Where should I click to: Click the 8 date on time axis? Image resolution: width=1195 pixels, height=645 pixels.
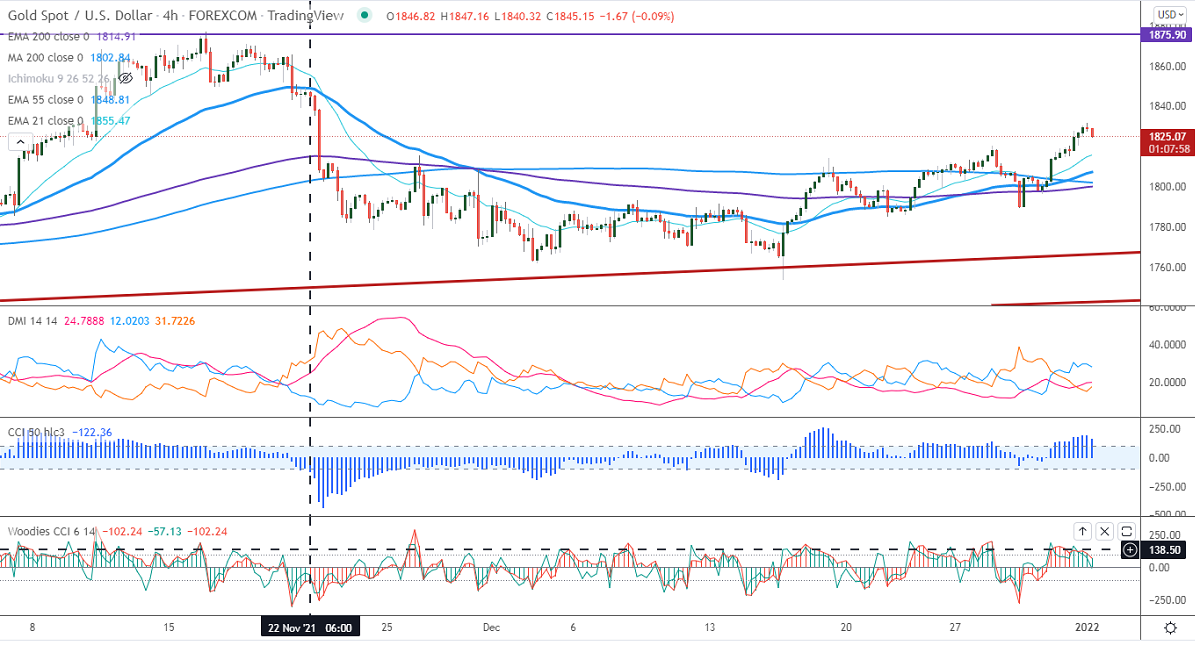(32, 627)
